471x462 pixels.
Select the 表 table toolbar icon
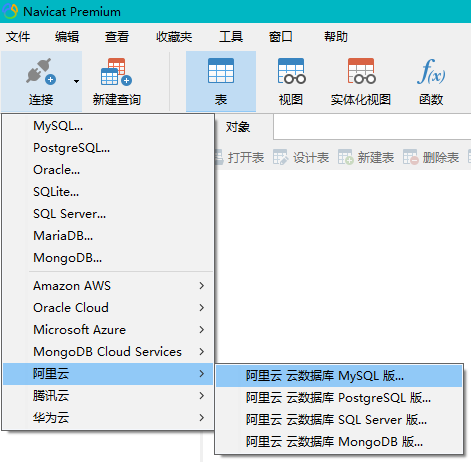[221, 71]
